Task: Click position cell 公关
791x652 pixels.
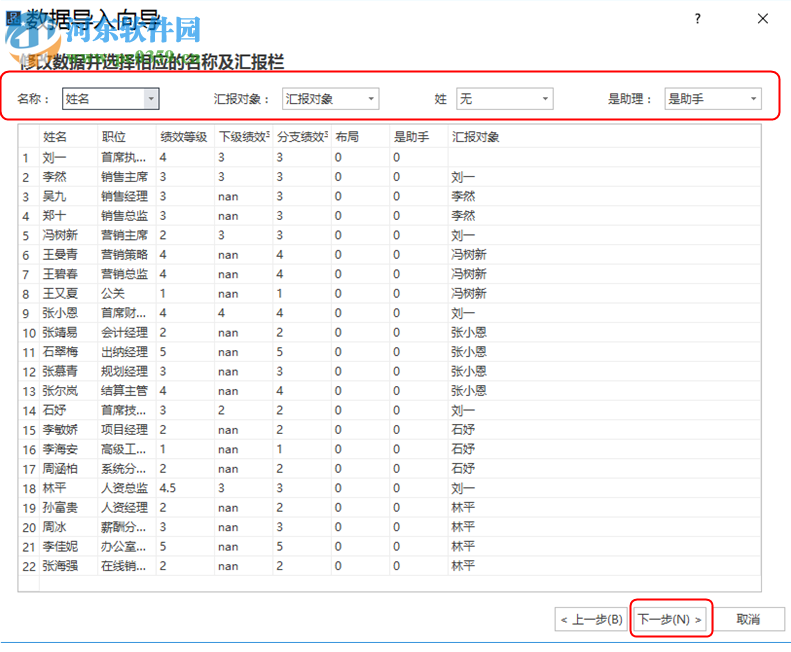Action: point(127,294)
